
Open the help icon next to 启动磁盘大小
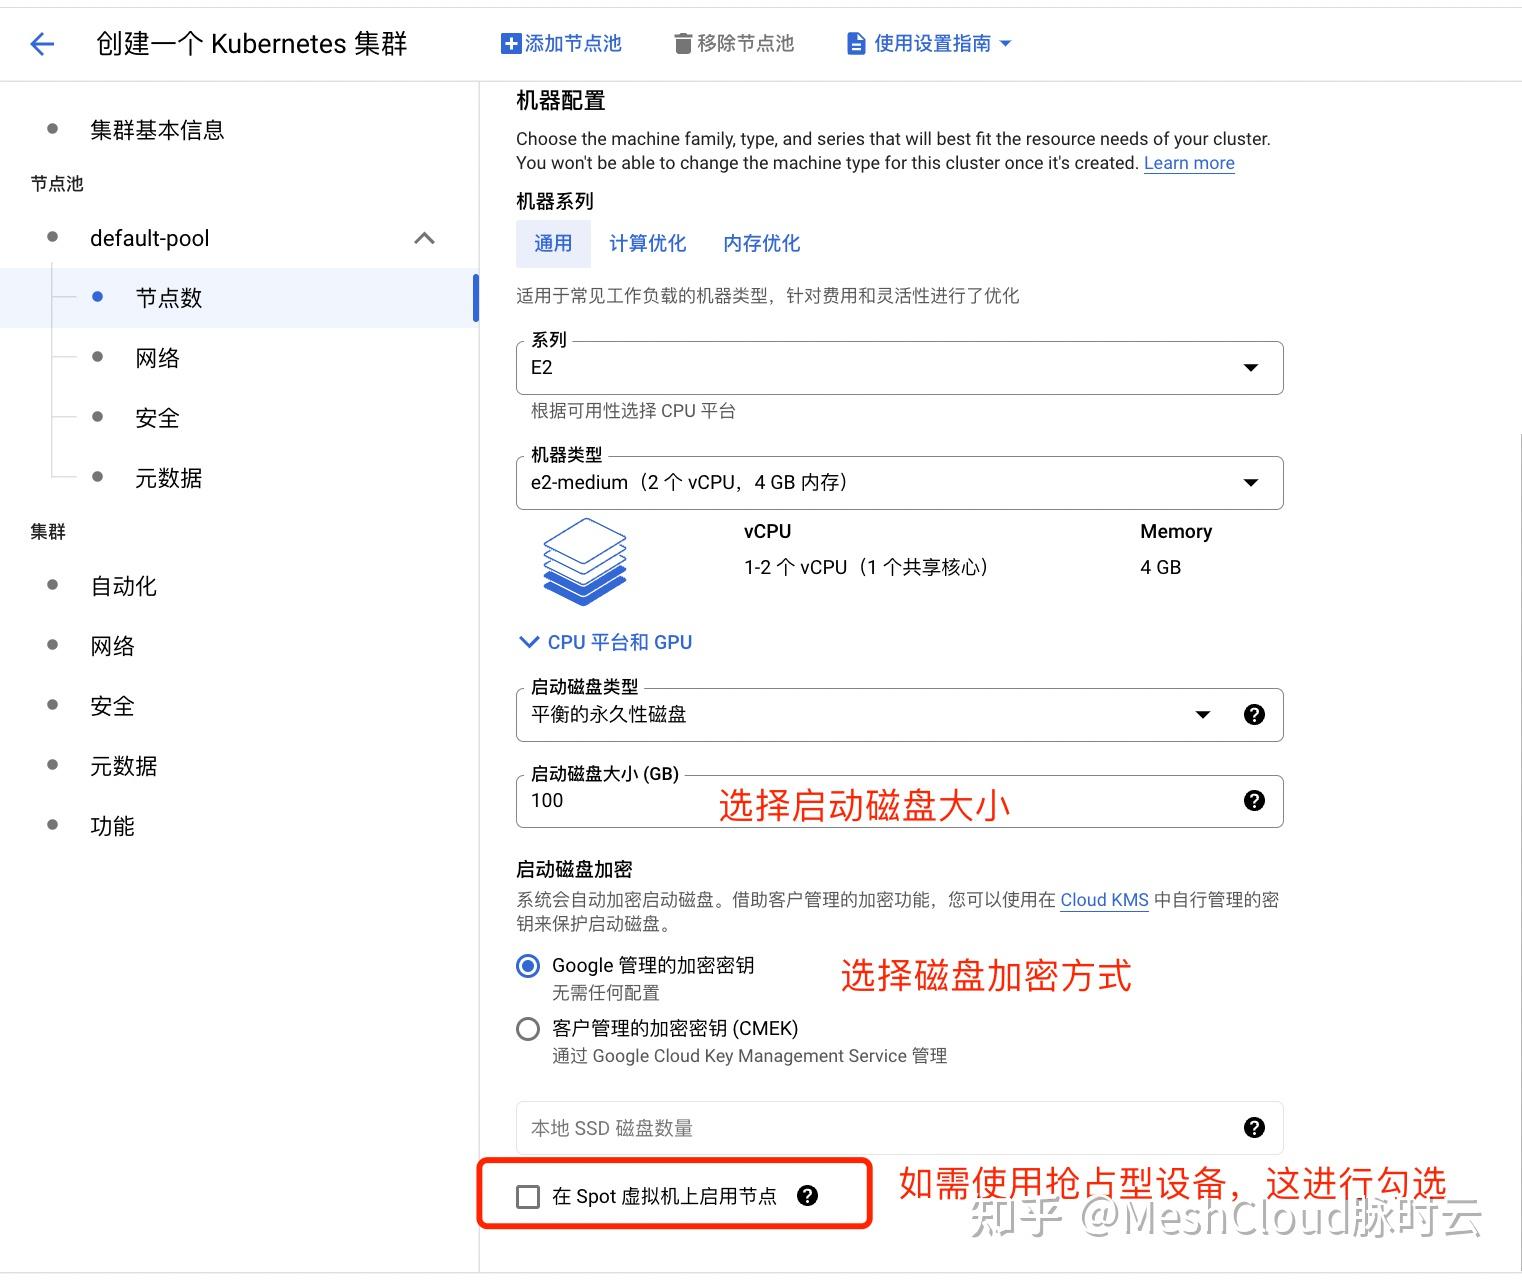(x=1254, y=800)
